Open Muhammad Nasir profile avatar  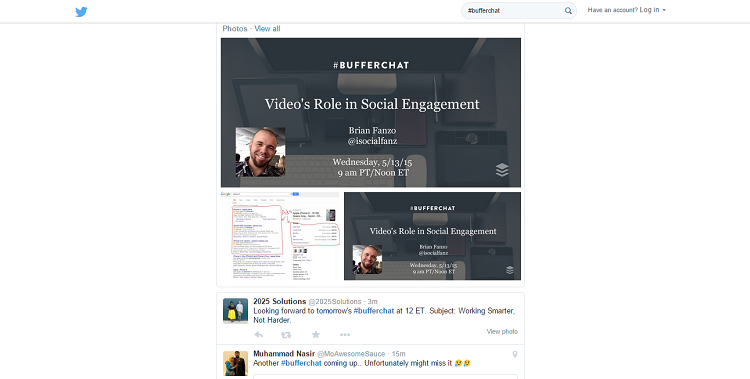coord(235,364)
